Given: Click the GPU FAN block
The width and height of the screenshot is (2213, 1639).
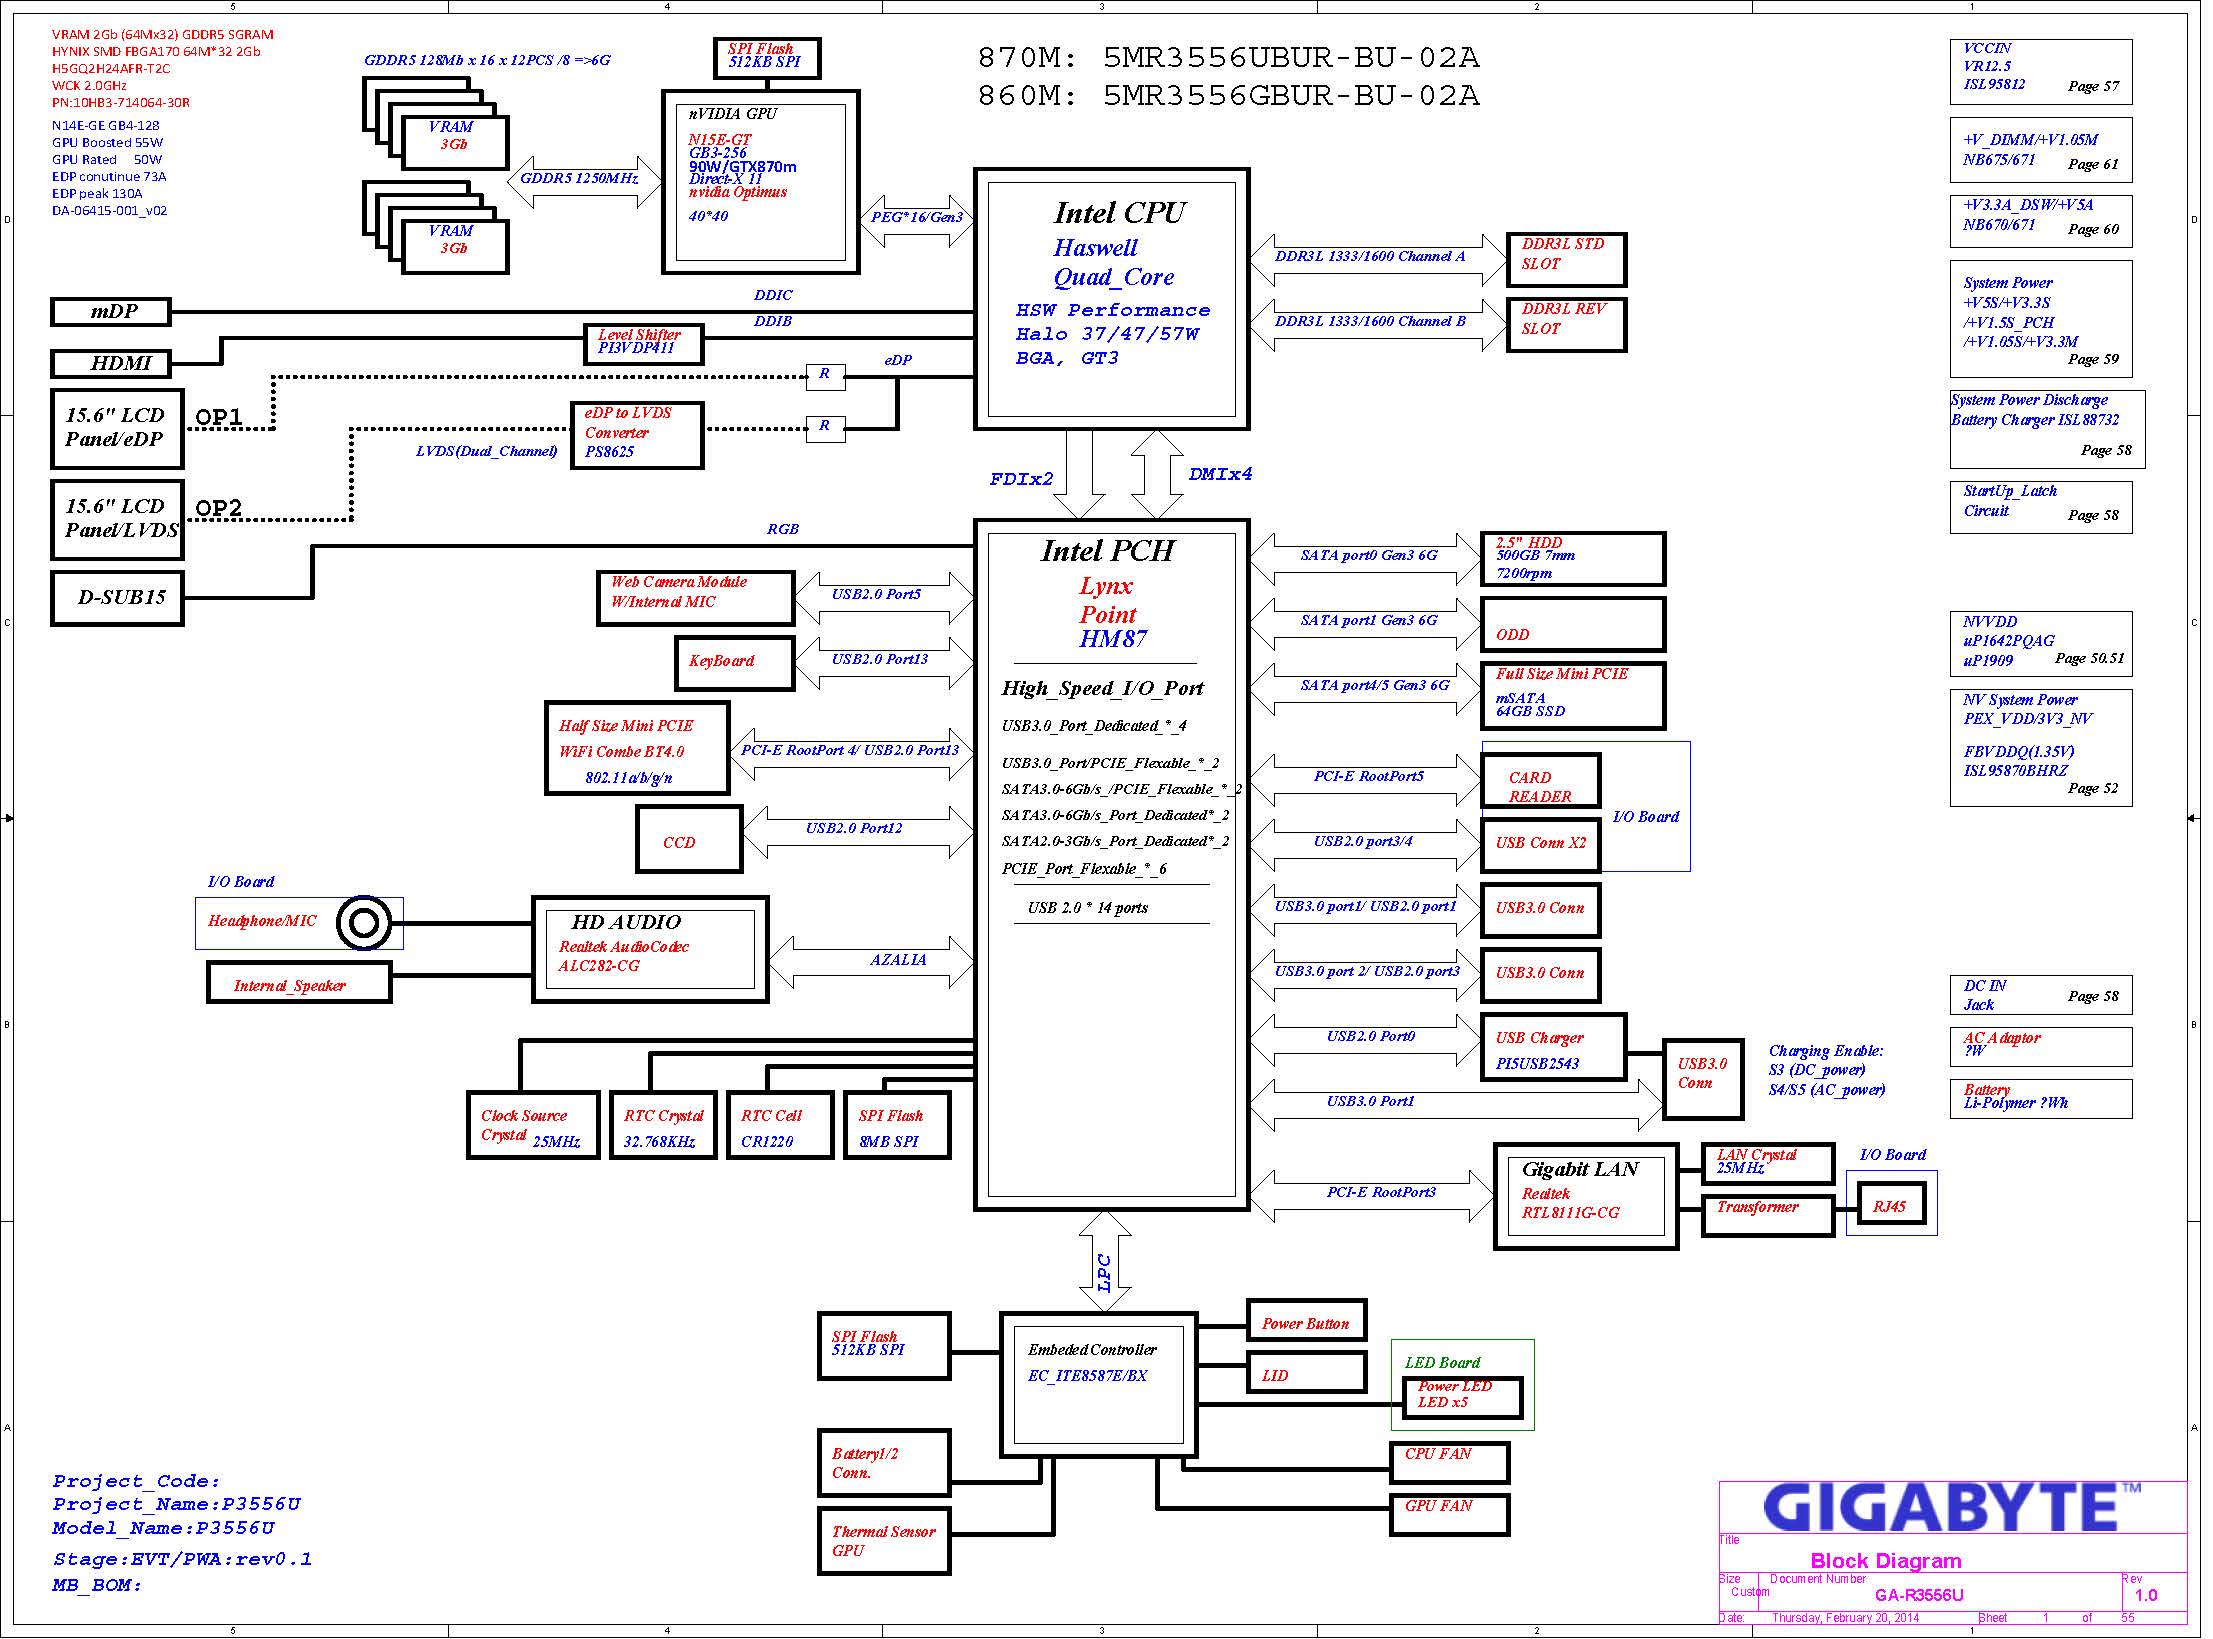Looking at the screenshot, I should 1449,1515.
